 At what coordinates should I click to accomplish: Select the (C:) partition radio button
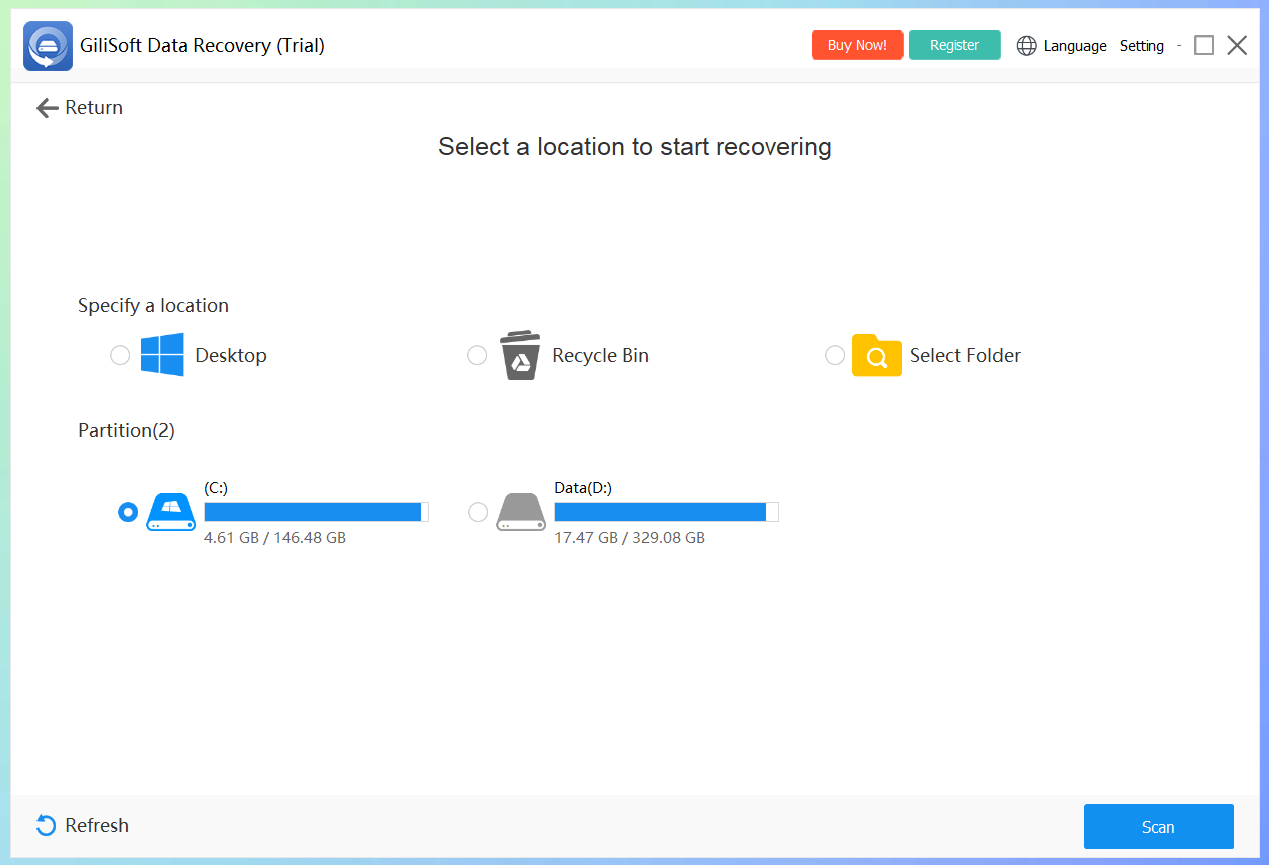(x=128, y=512)
